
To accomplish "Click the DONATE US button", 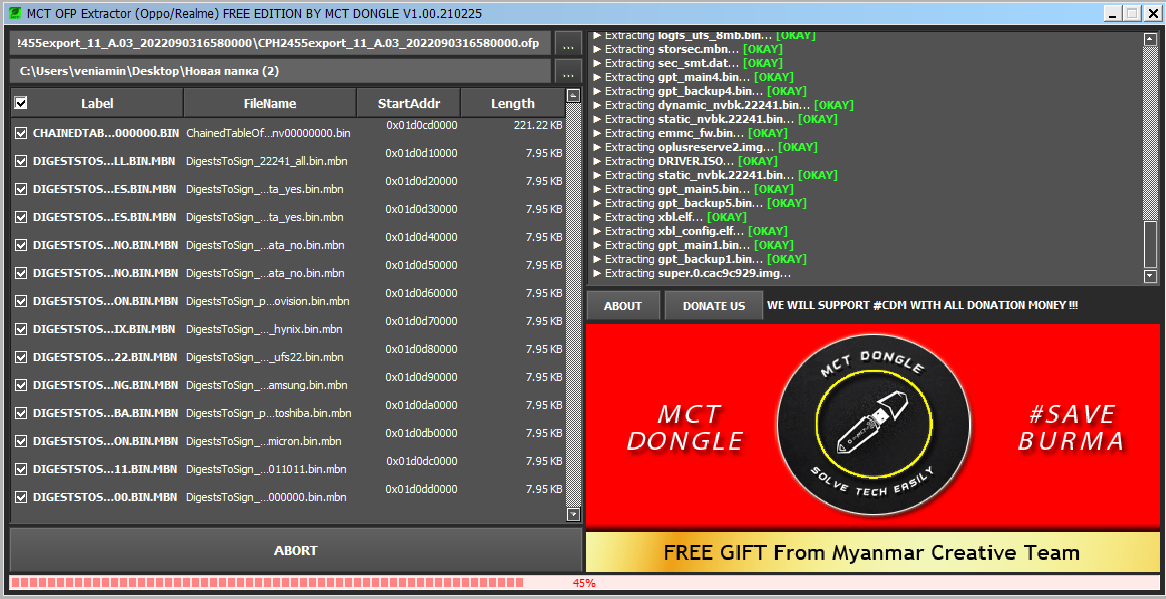I will 714,305.
